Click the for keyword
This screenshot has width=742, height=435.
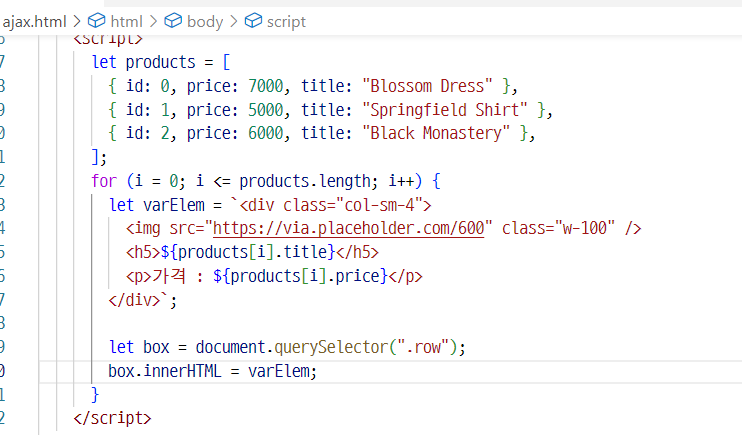(x=104, y=181)
